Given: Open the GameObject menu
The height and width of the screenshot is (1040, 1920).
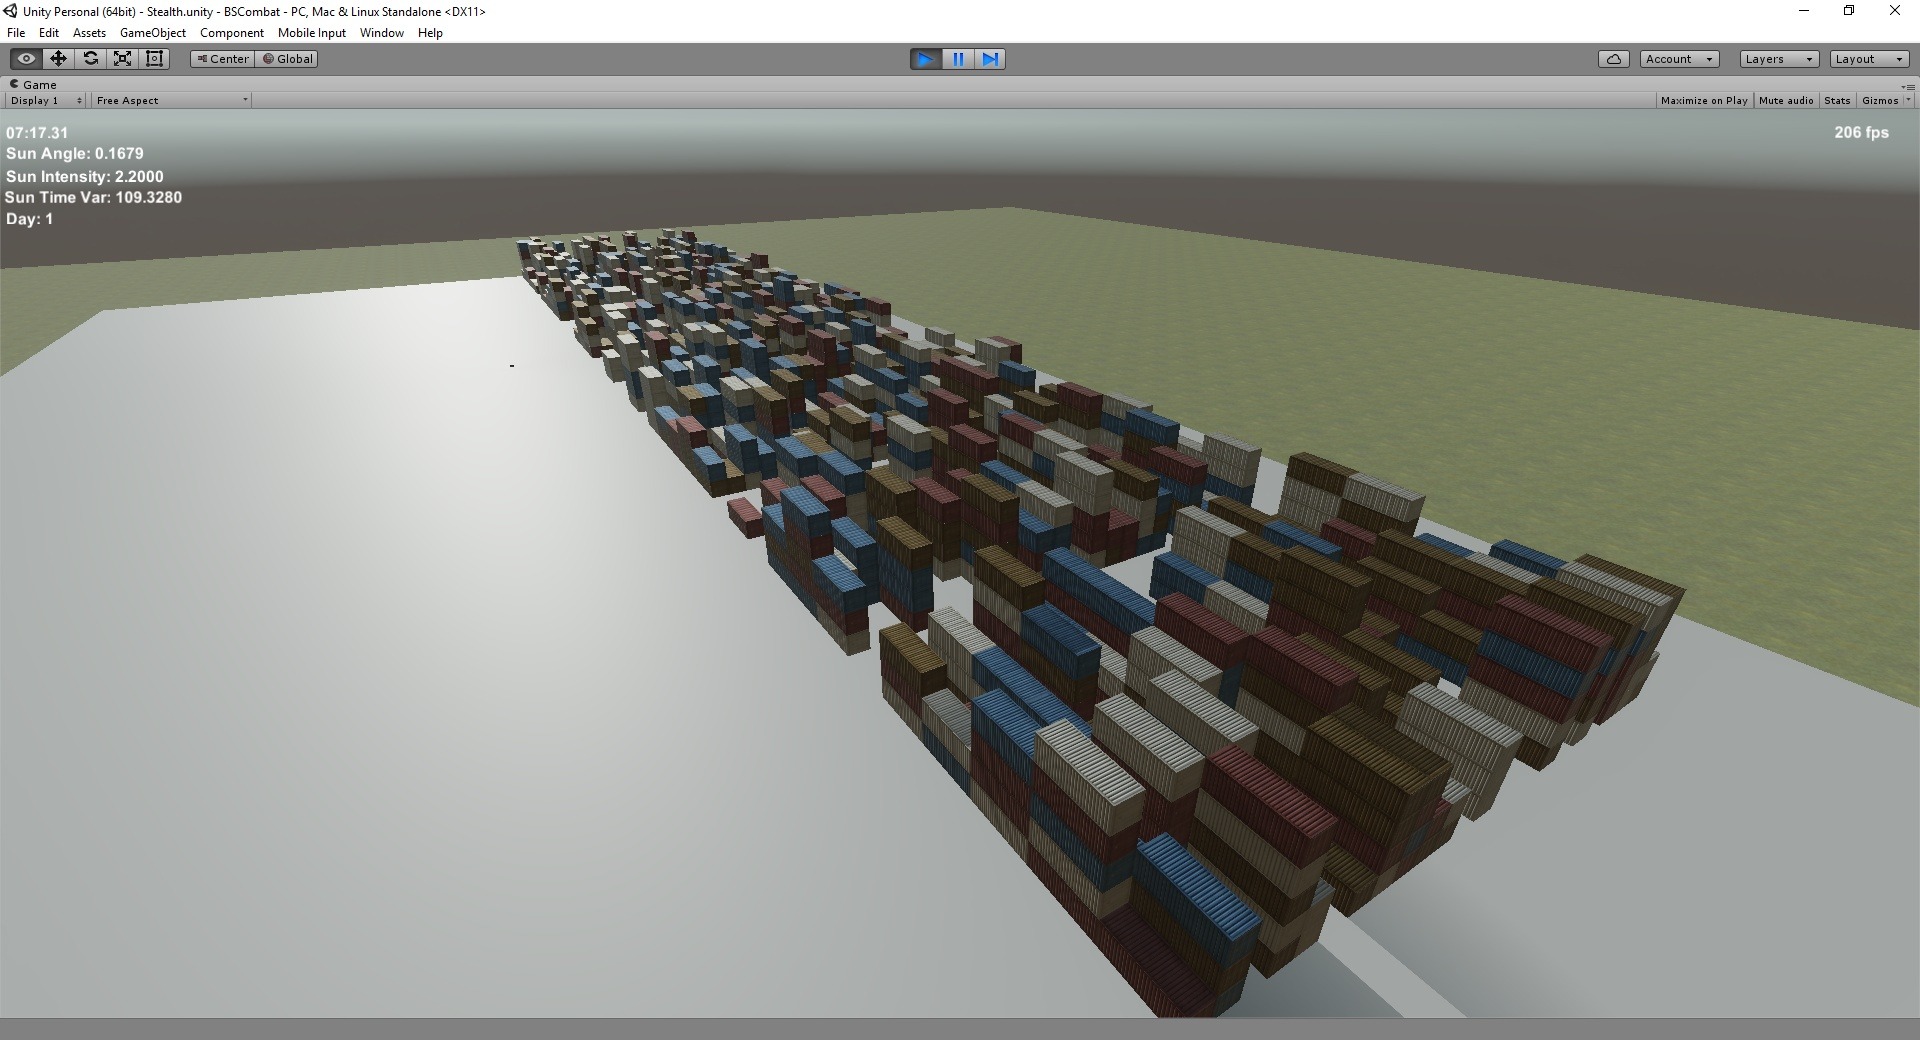Looking at the screenshot, I should click(x=152, y=33).
